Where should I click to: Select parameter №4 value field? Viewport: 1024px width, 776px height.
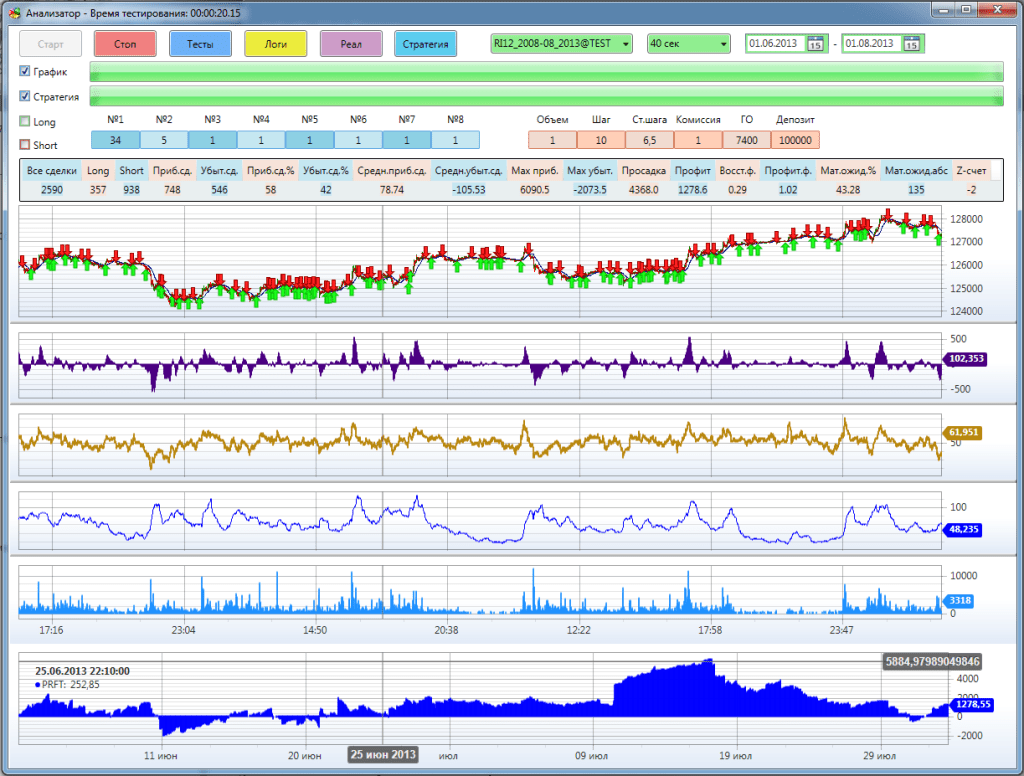[x=261, y=140]
